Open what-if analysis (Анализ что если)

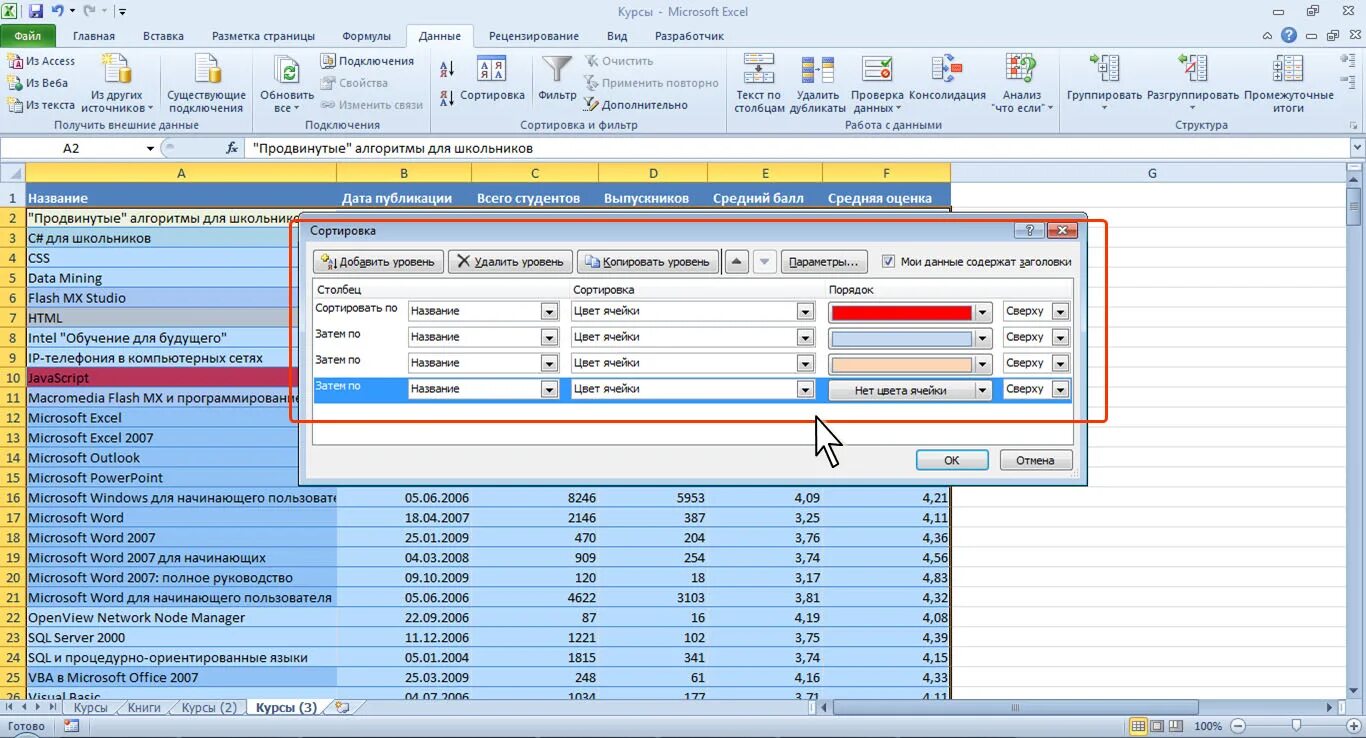click(x=1022, y=83)
